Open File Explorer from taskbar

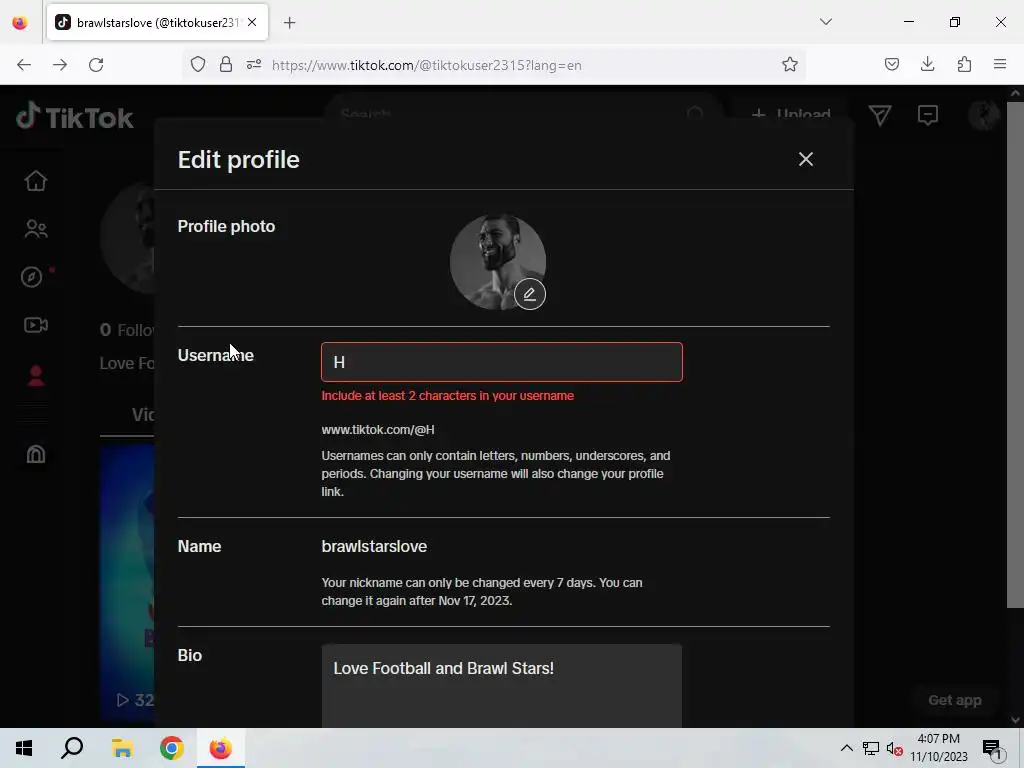[x=122, y=748]
